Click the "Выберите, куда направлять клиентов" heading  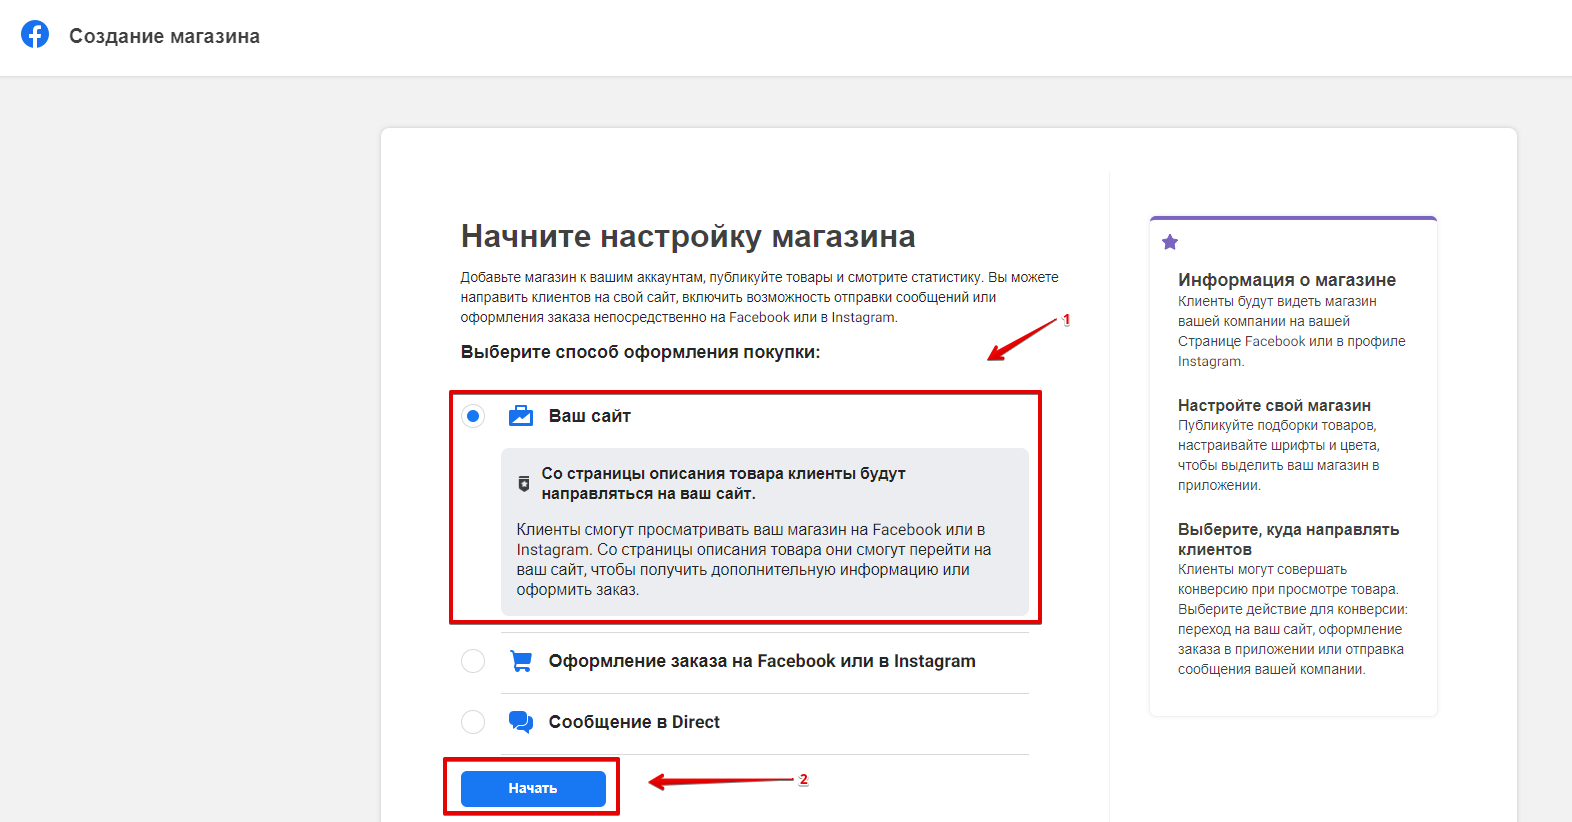[1288, 539]
